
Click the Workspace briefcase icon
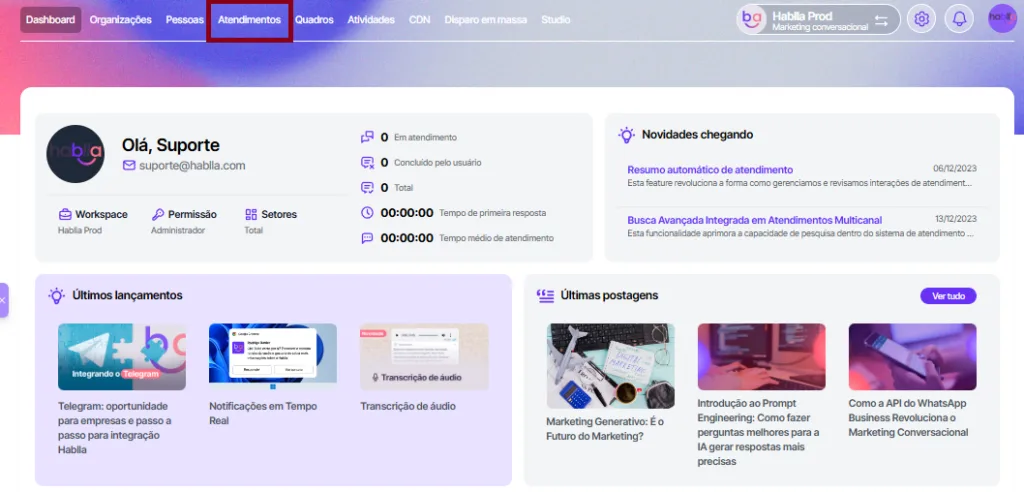coord(65,214)
